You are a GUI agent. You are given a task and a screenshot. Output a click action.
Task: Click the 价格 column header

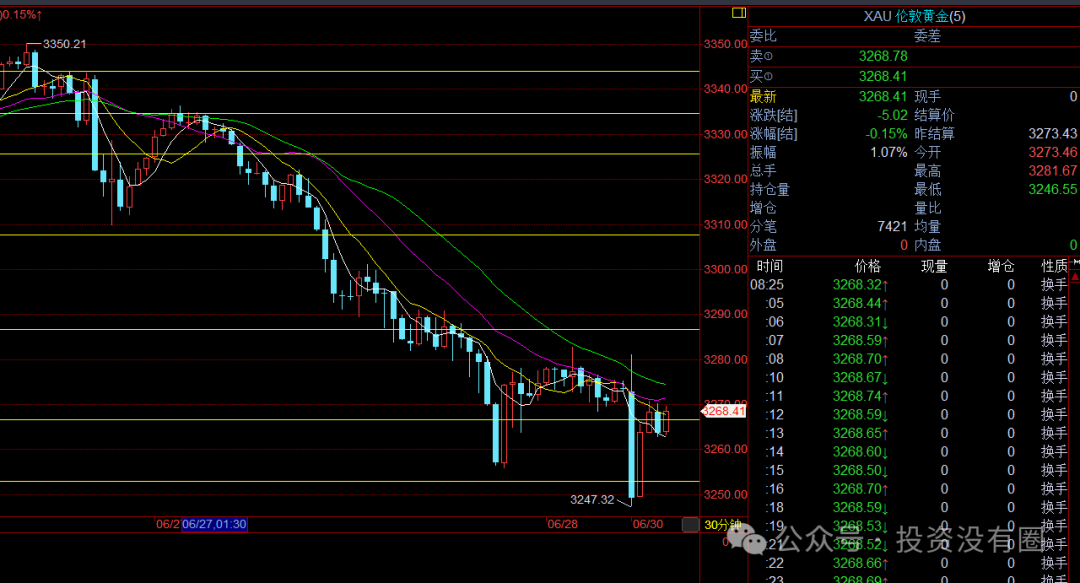coord(867,266)
